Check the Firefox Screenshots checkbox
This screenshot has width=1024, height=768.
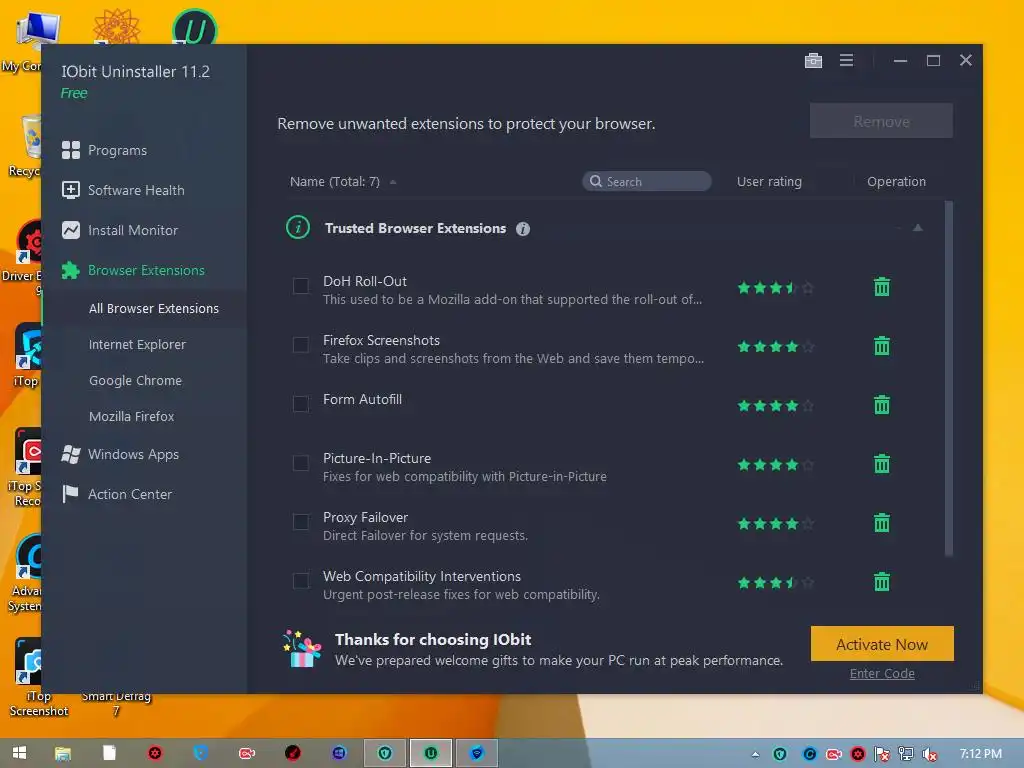coord(300,344)
